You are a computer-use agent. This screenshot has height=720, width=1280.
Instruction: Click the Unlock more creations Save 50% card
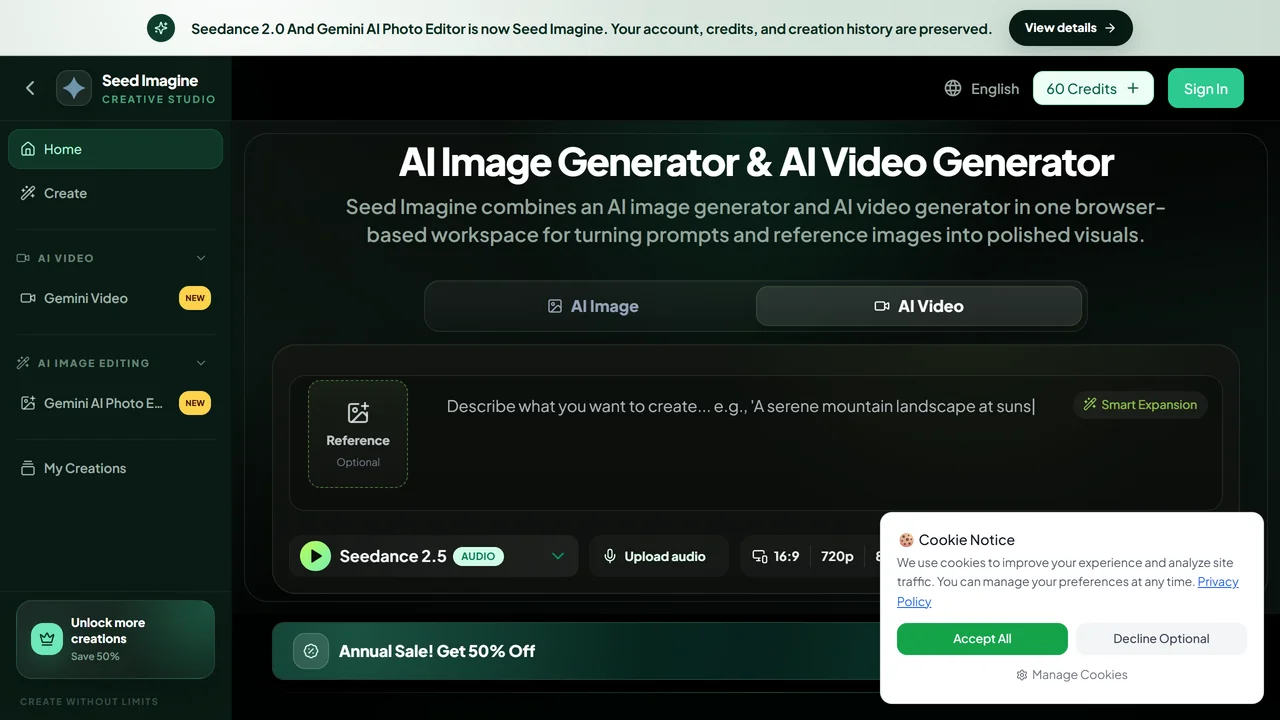[115, 639]
